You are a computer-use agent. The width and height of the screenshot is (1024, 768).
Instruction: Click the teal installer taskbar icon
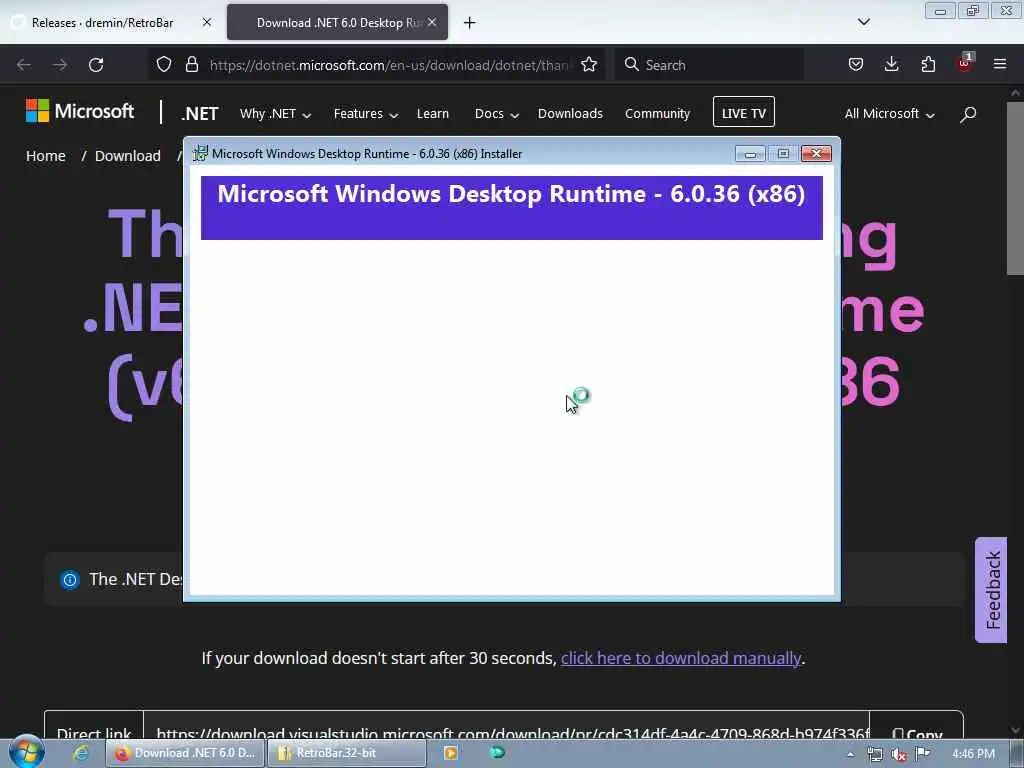[x=497, y=753]
